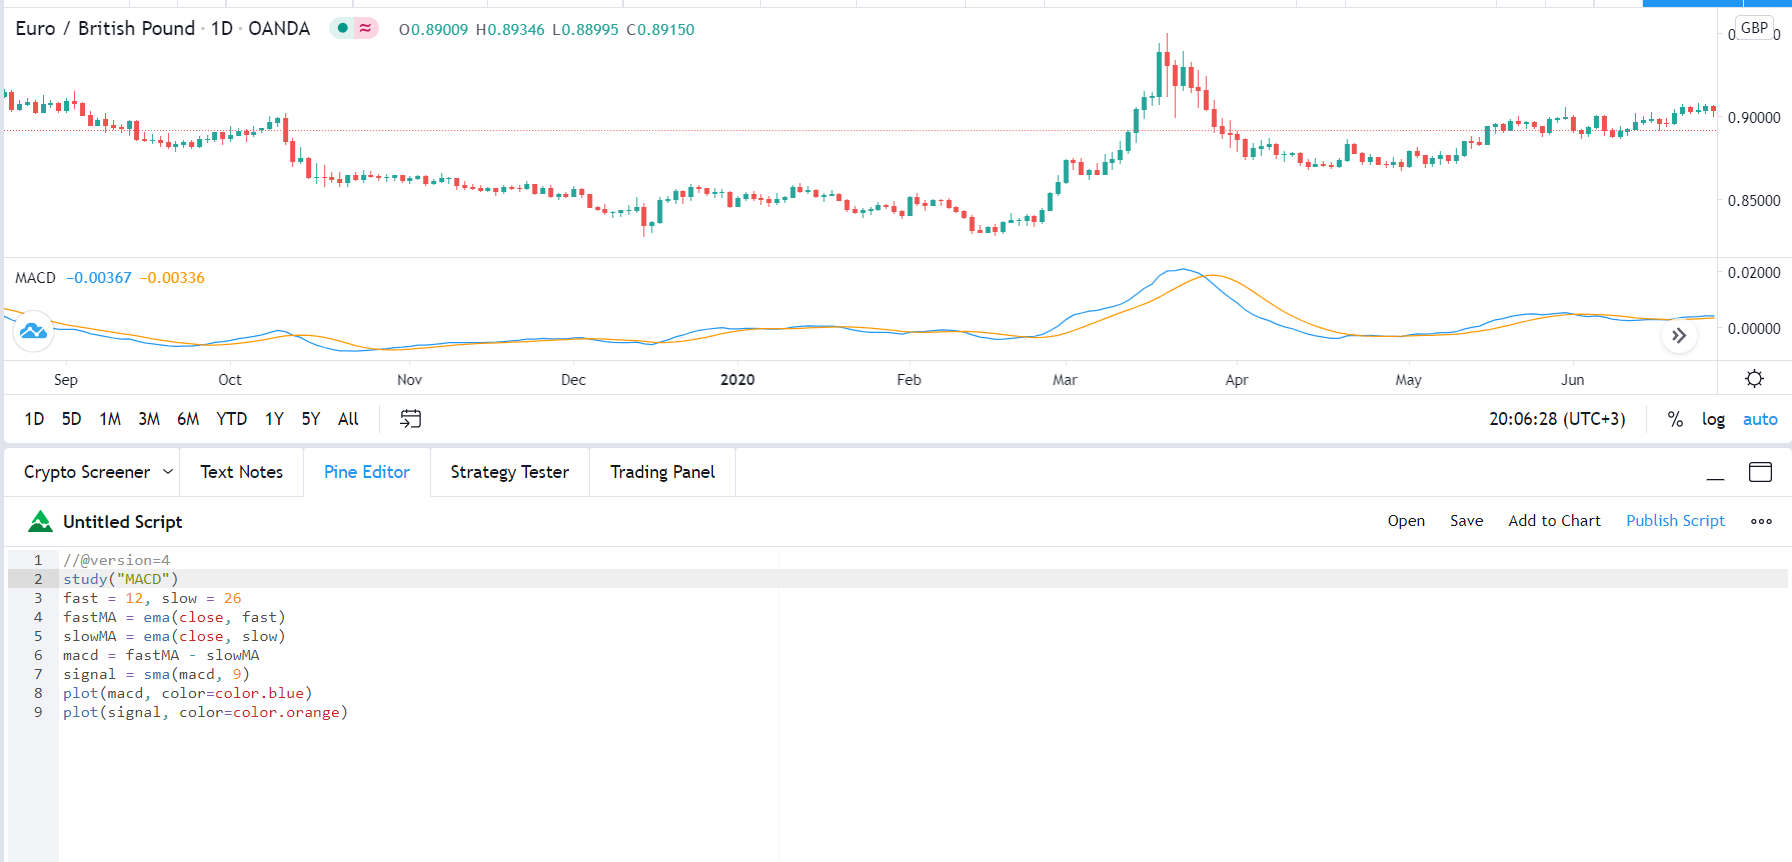Open the timezone menu at 20:06:28 (UTC+3)
1792x862 pixels.
[1557, 419]
